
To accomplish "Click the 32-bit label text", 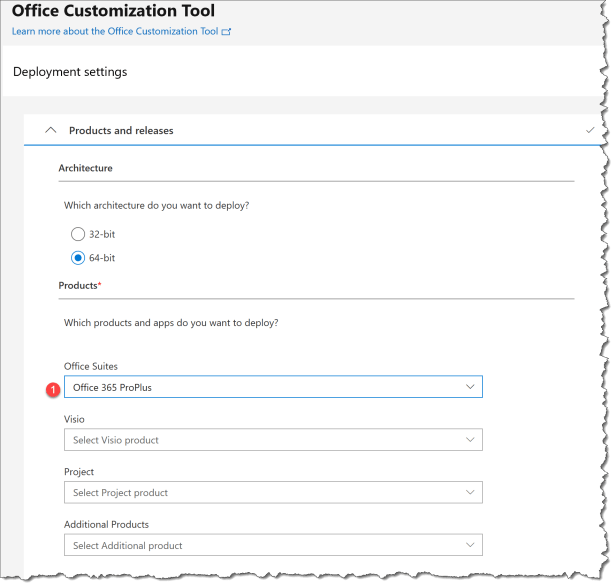I will 102,235.
